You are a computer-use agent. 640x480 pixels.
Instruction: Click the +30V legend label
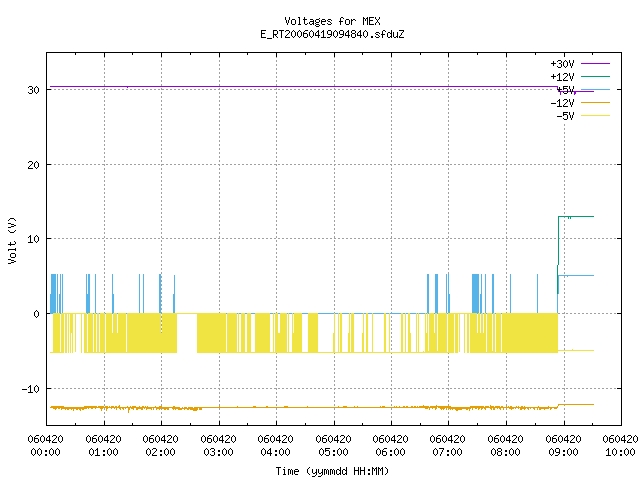point(562,64)
